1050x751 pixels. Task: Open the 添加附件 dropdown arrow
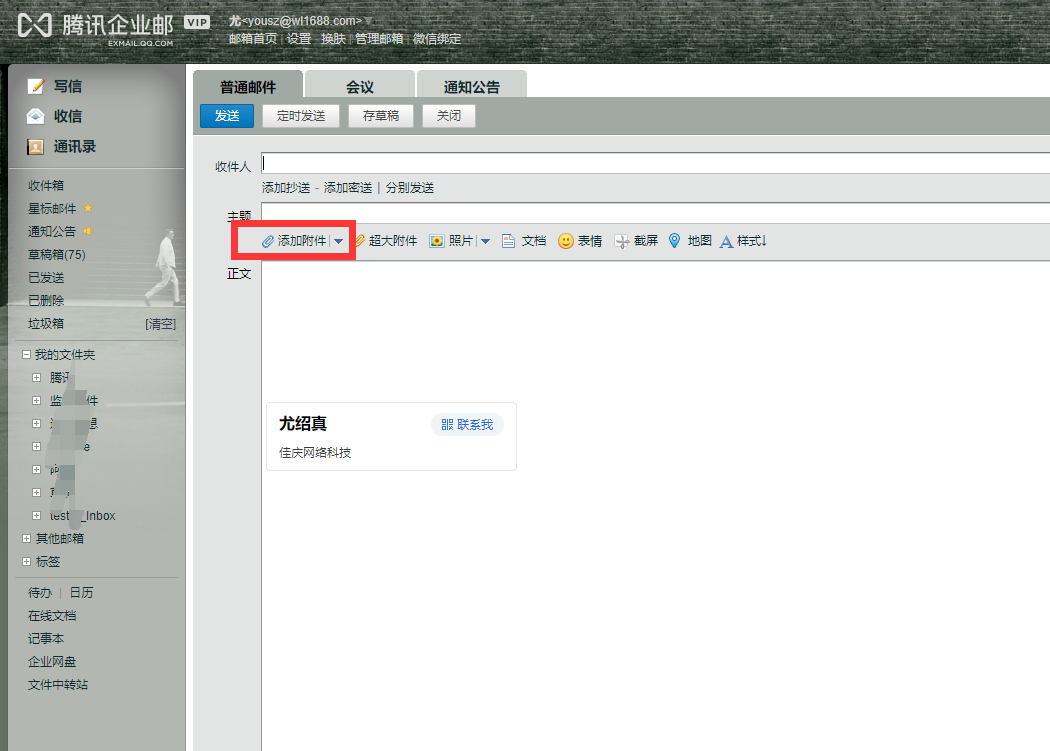click(x=339, y=241)
